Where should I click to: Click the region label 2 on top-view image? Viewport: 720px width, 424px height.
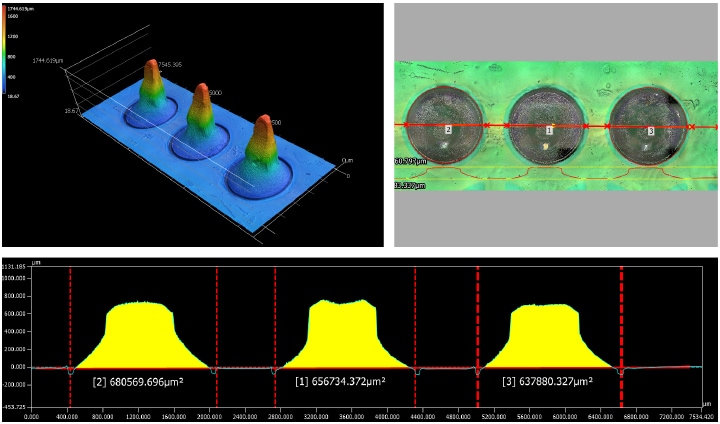click(x=449, y=131)
